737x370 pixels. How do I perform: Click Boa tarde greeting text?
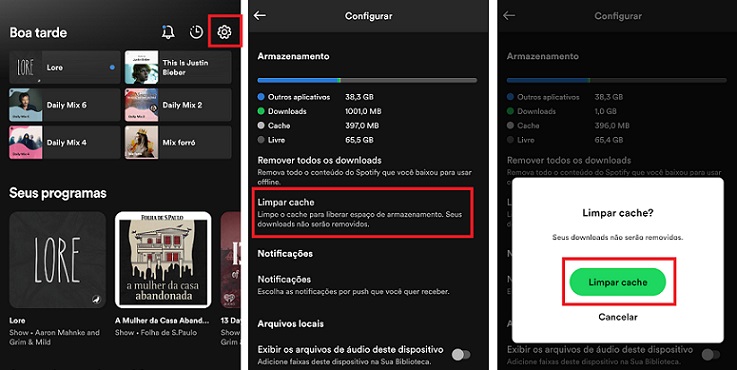(x=38, y=32)
